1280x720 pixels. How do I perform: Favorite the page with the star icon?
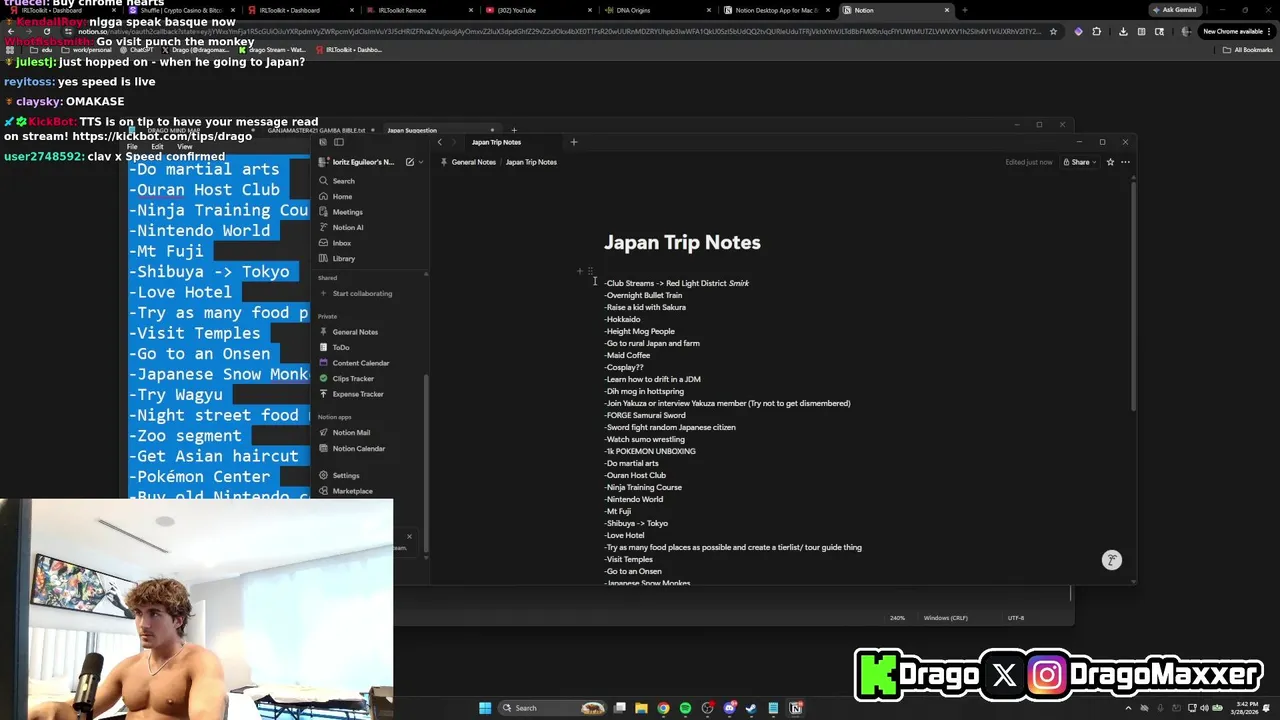point(1110,162)
